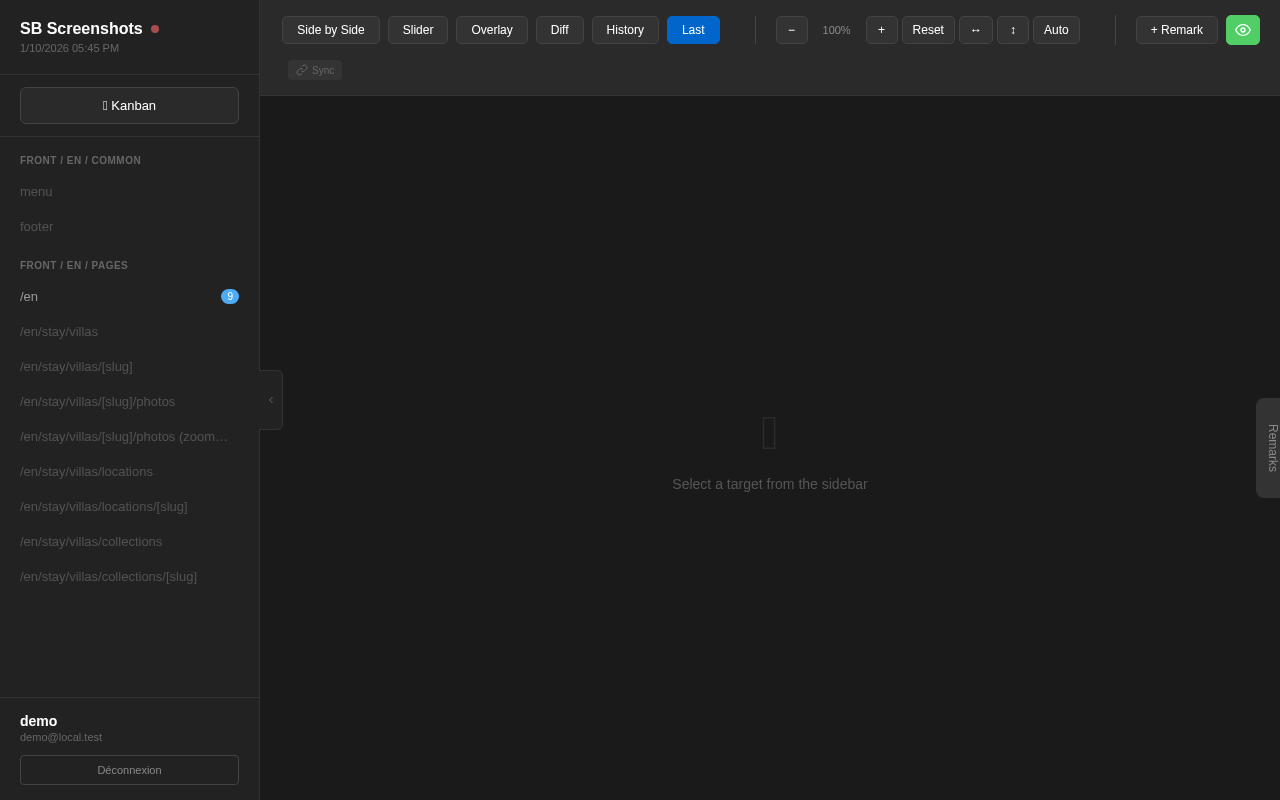The image size is (1280, 800).
Task: Open the /en/stay/villas/collections page
Action: (x=130, y=542)
